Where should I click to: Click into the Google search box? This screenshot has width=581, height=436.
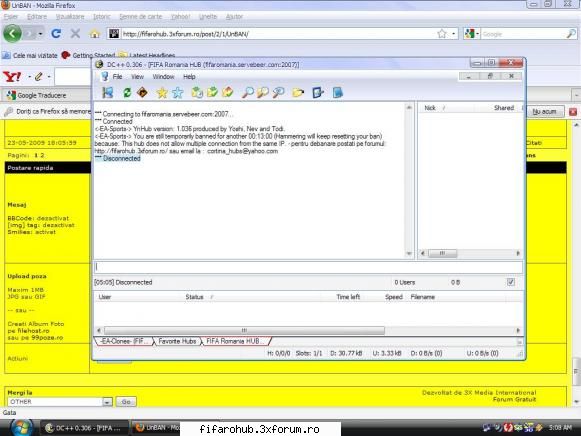click(x=523, y=34)
